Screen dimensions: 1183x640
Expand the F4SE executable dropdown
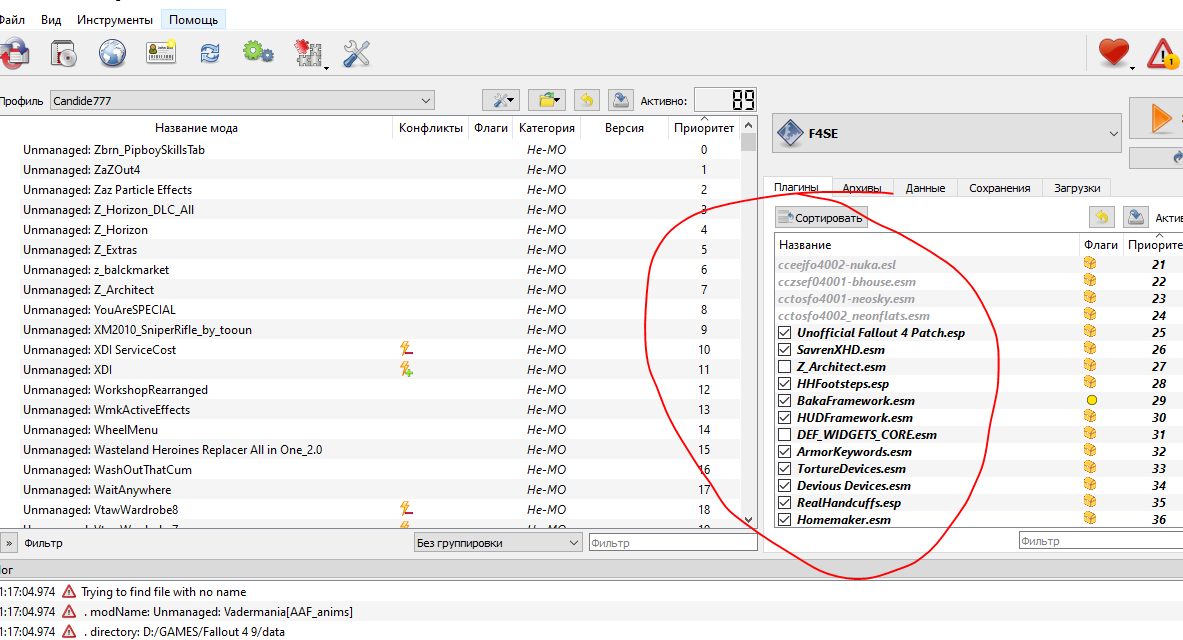coord(947,133)
